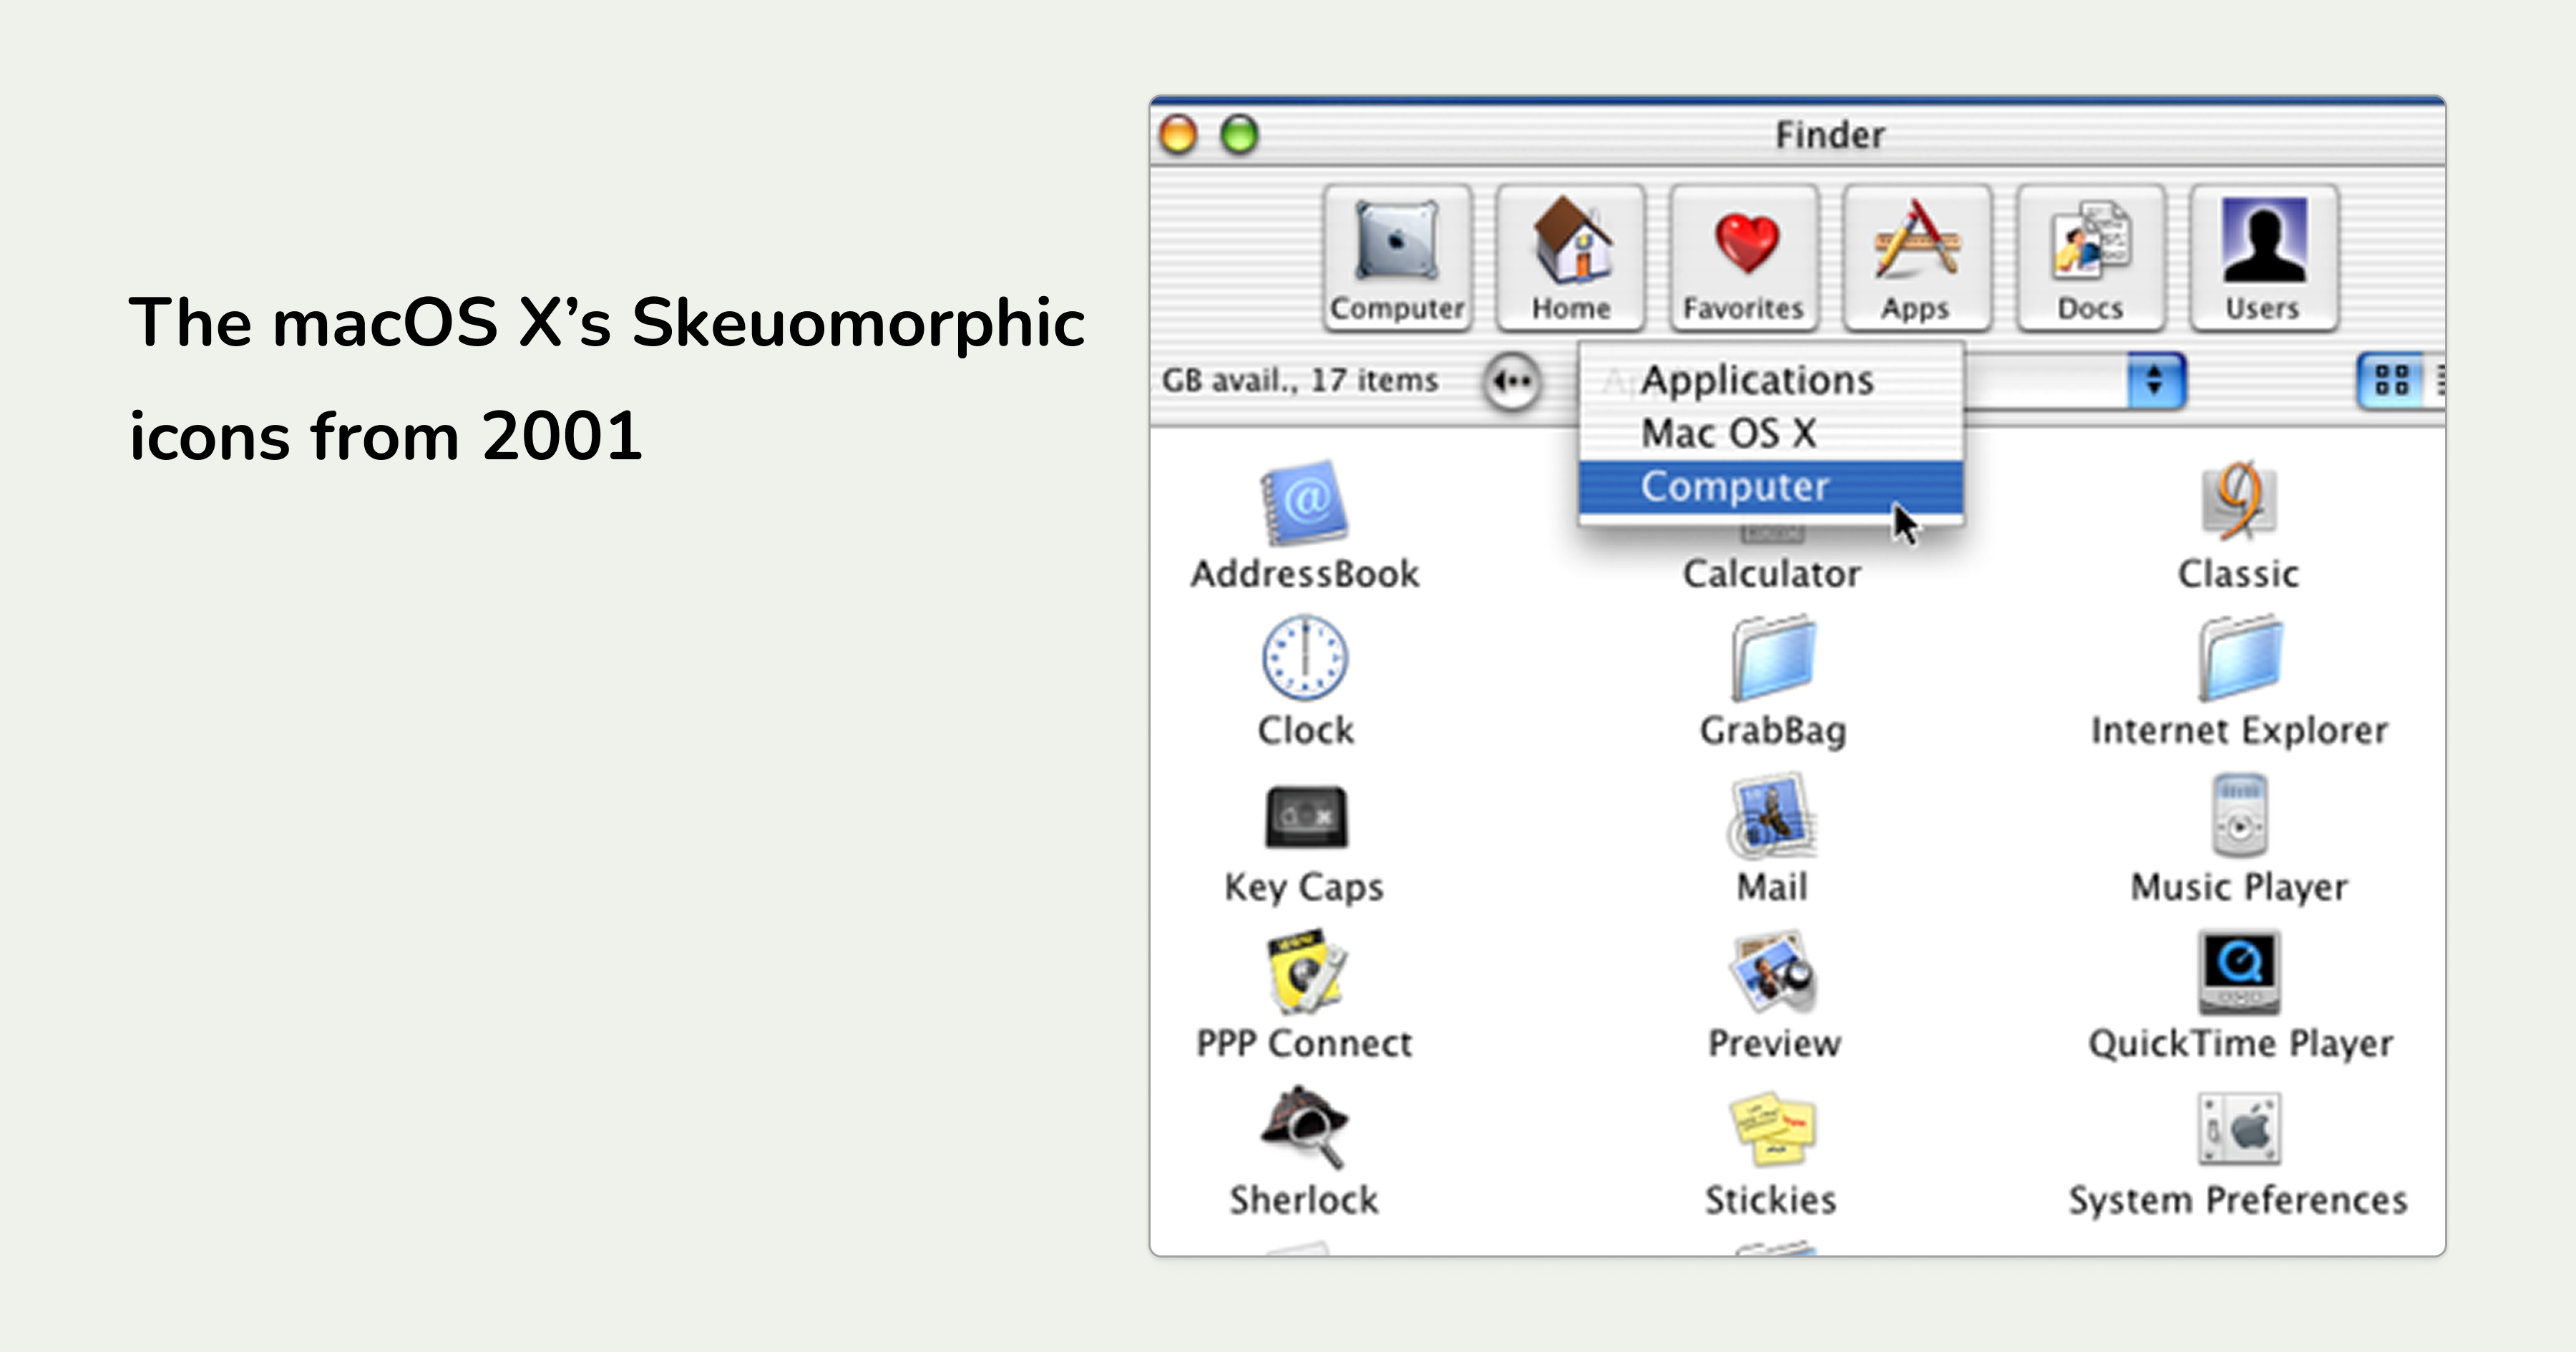Switch to icon view mode button
The width and height of the screenshot is (2576, 1352).
pyautogui.click(x=2391, y=381)
